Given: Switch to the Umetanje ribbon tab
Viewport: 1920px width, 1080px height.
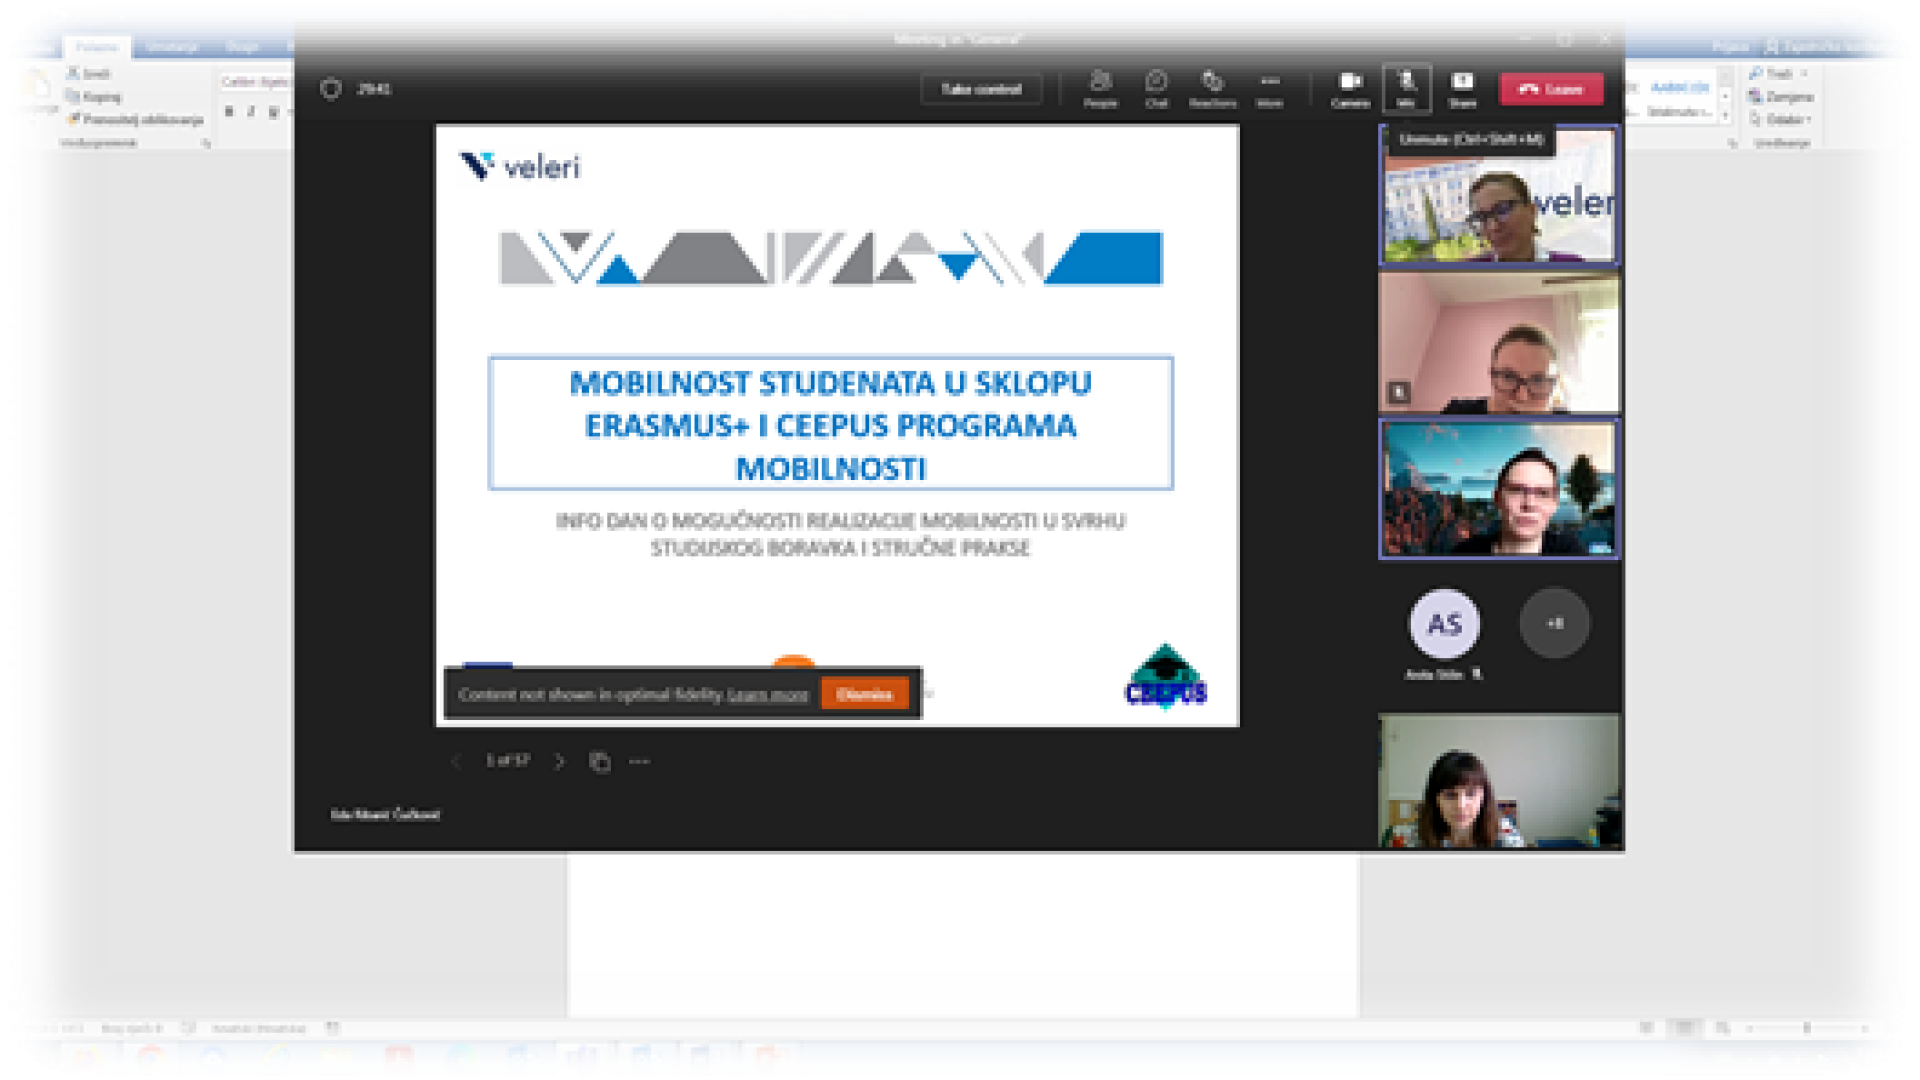Looking at the screenshot, I should click(x=171, y=47).
